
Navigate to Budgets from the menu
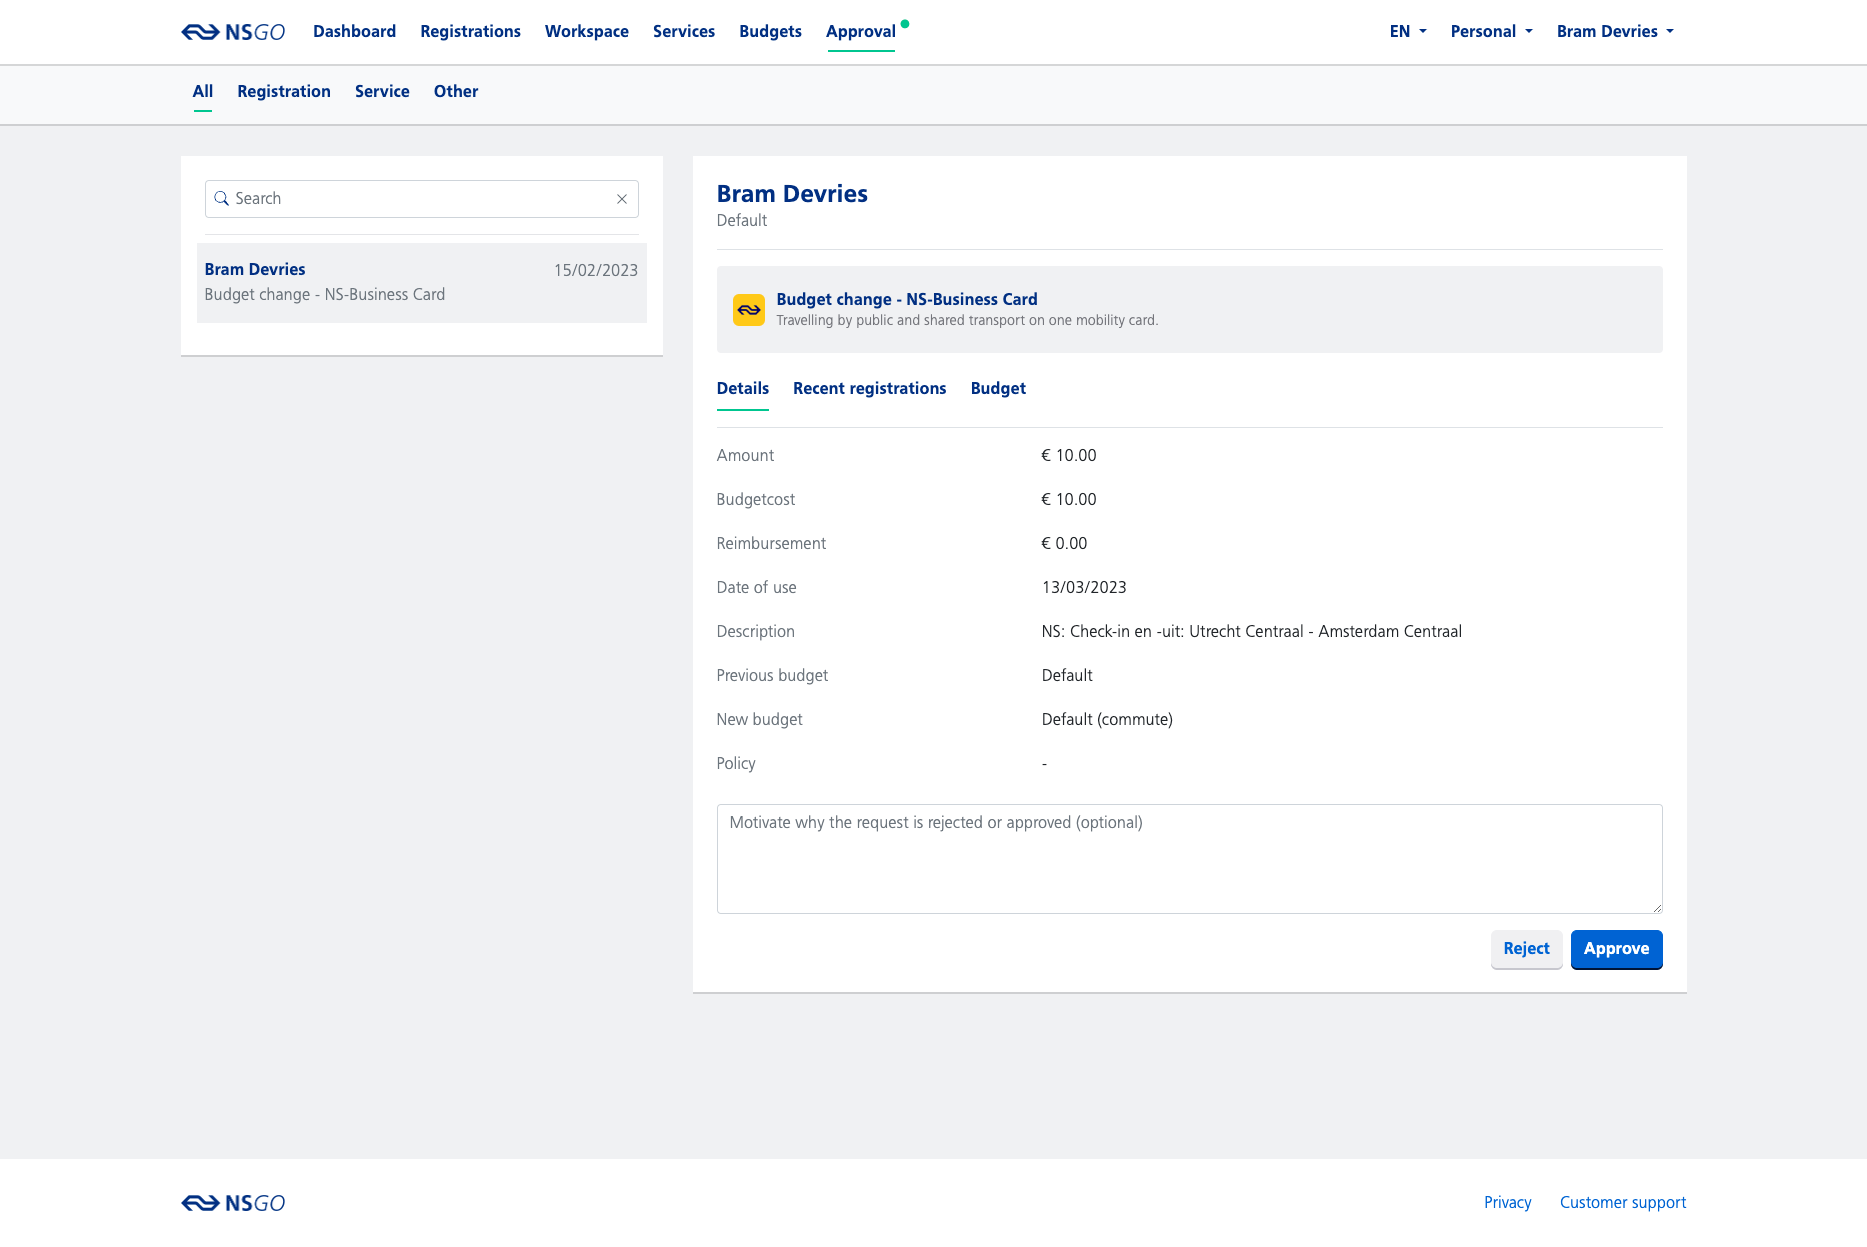770,31
